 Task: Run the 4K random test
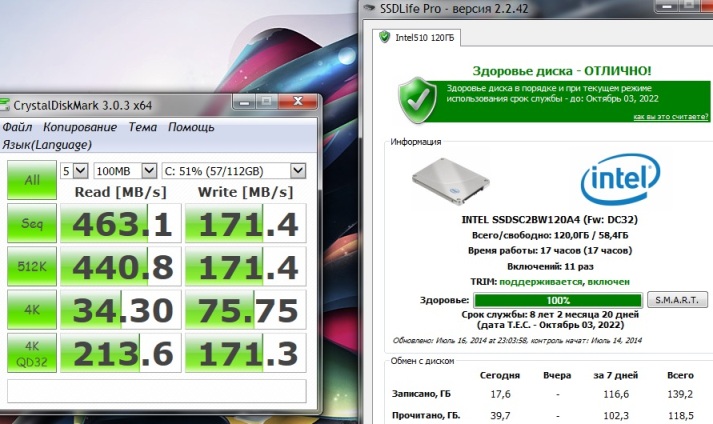coord(32,310)
